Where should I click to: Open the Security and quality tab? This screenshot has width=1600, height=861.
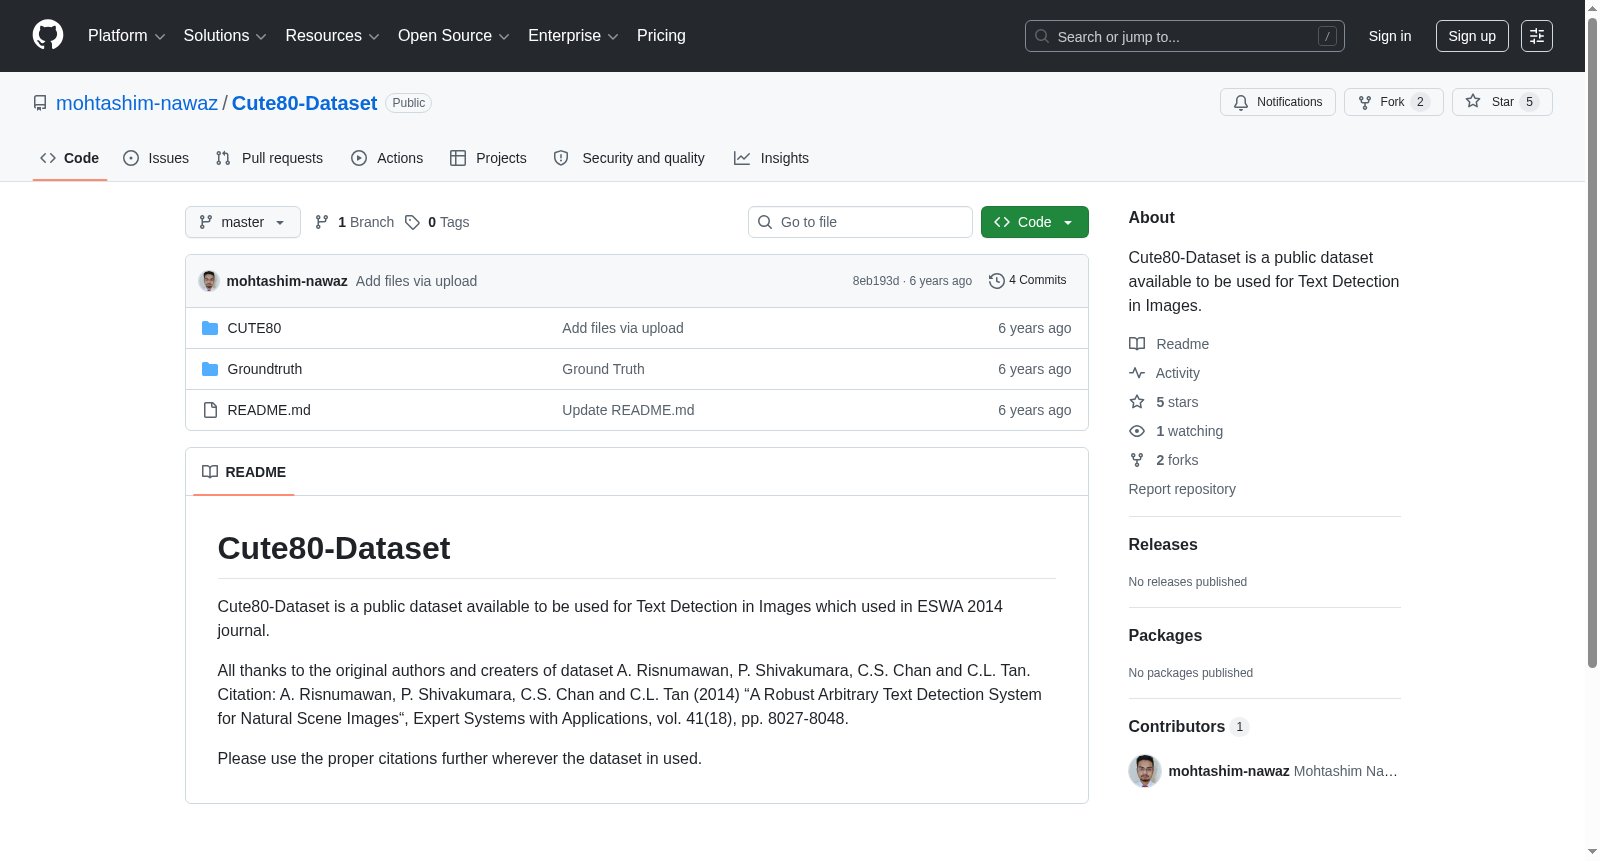tap(629, 158)
